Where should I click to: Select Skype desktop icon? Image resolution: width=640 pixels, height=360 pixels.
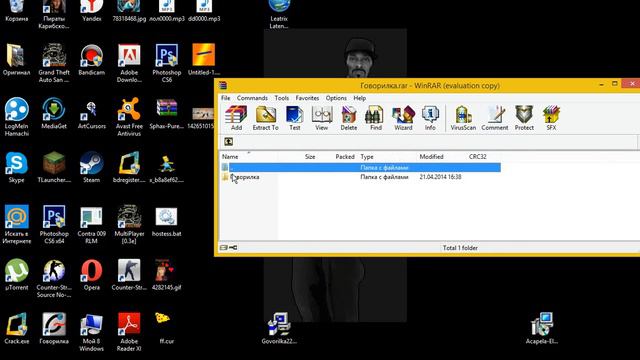click(16, 167)
